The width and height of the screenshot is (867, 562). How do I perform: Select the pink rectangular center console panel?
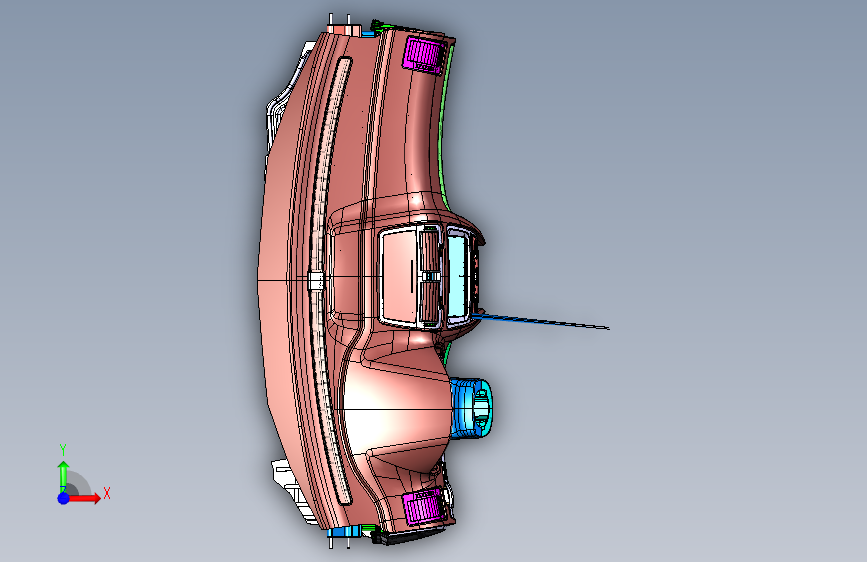400,276
